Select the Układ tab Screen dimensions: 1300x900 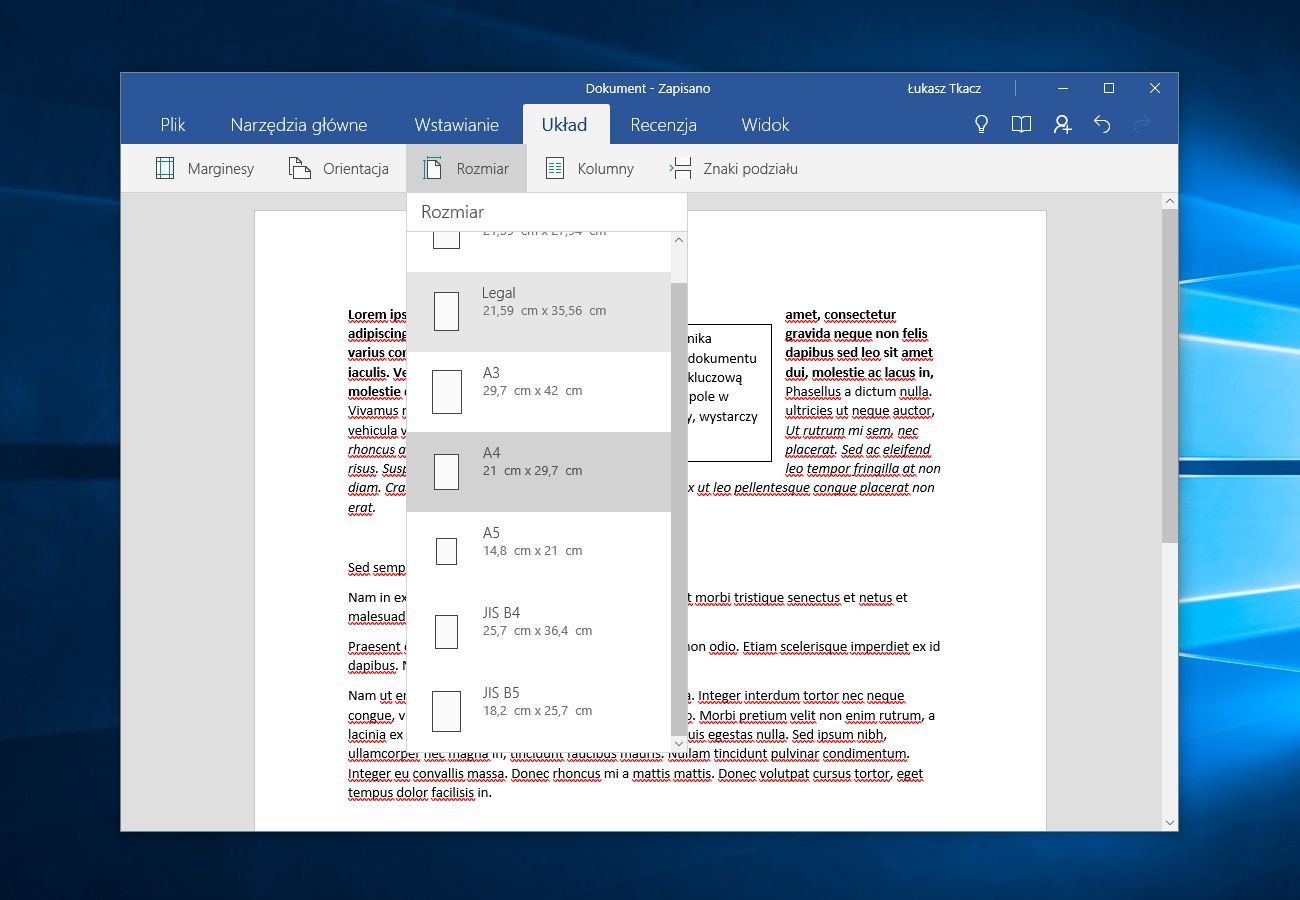click(564, 125)
